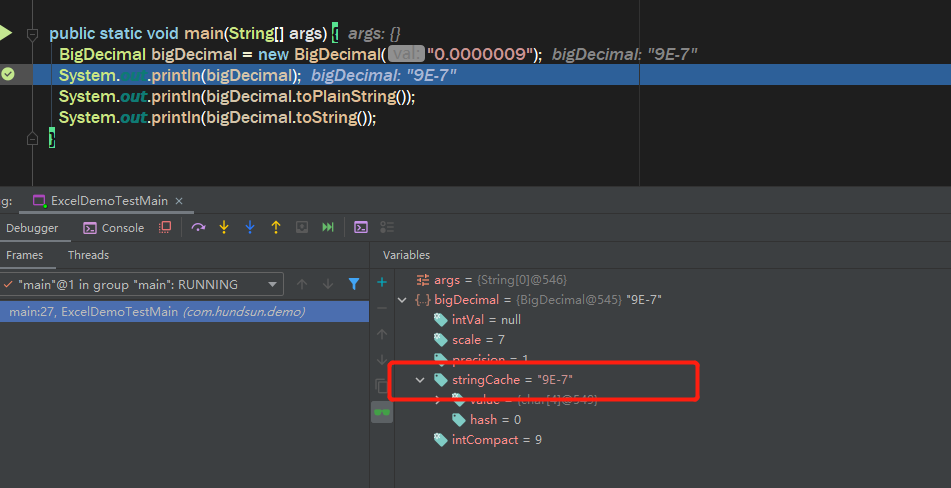Click the main method name in the signature

point(204,33)
